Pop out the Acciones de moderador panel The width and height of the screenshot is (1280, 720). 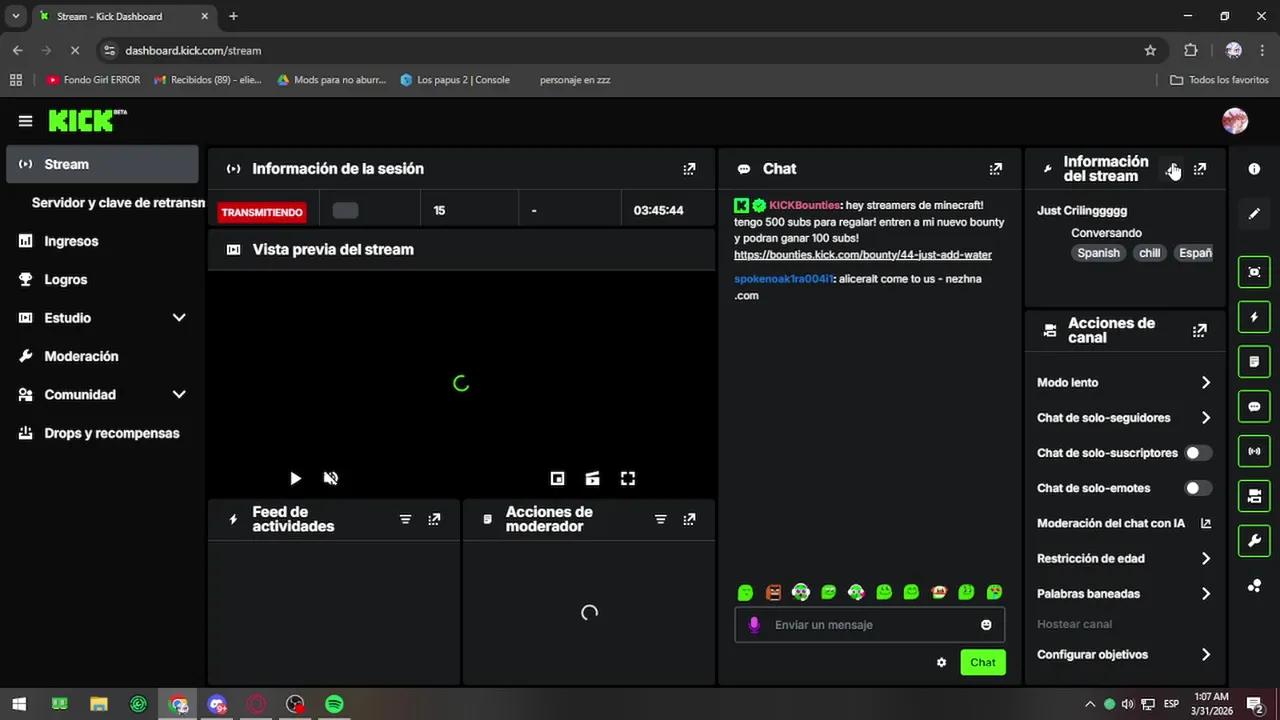[689, 519]
